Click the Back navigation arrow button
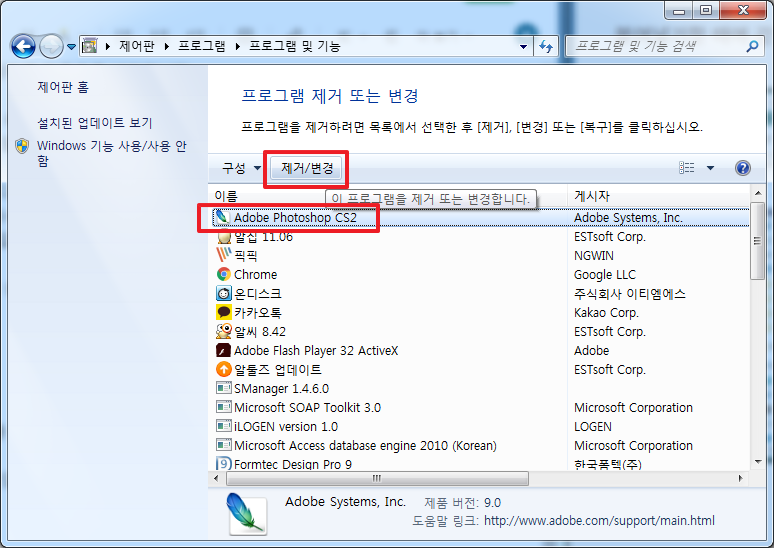The image size is (774, 548). coord(23,46)
